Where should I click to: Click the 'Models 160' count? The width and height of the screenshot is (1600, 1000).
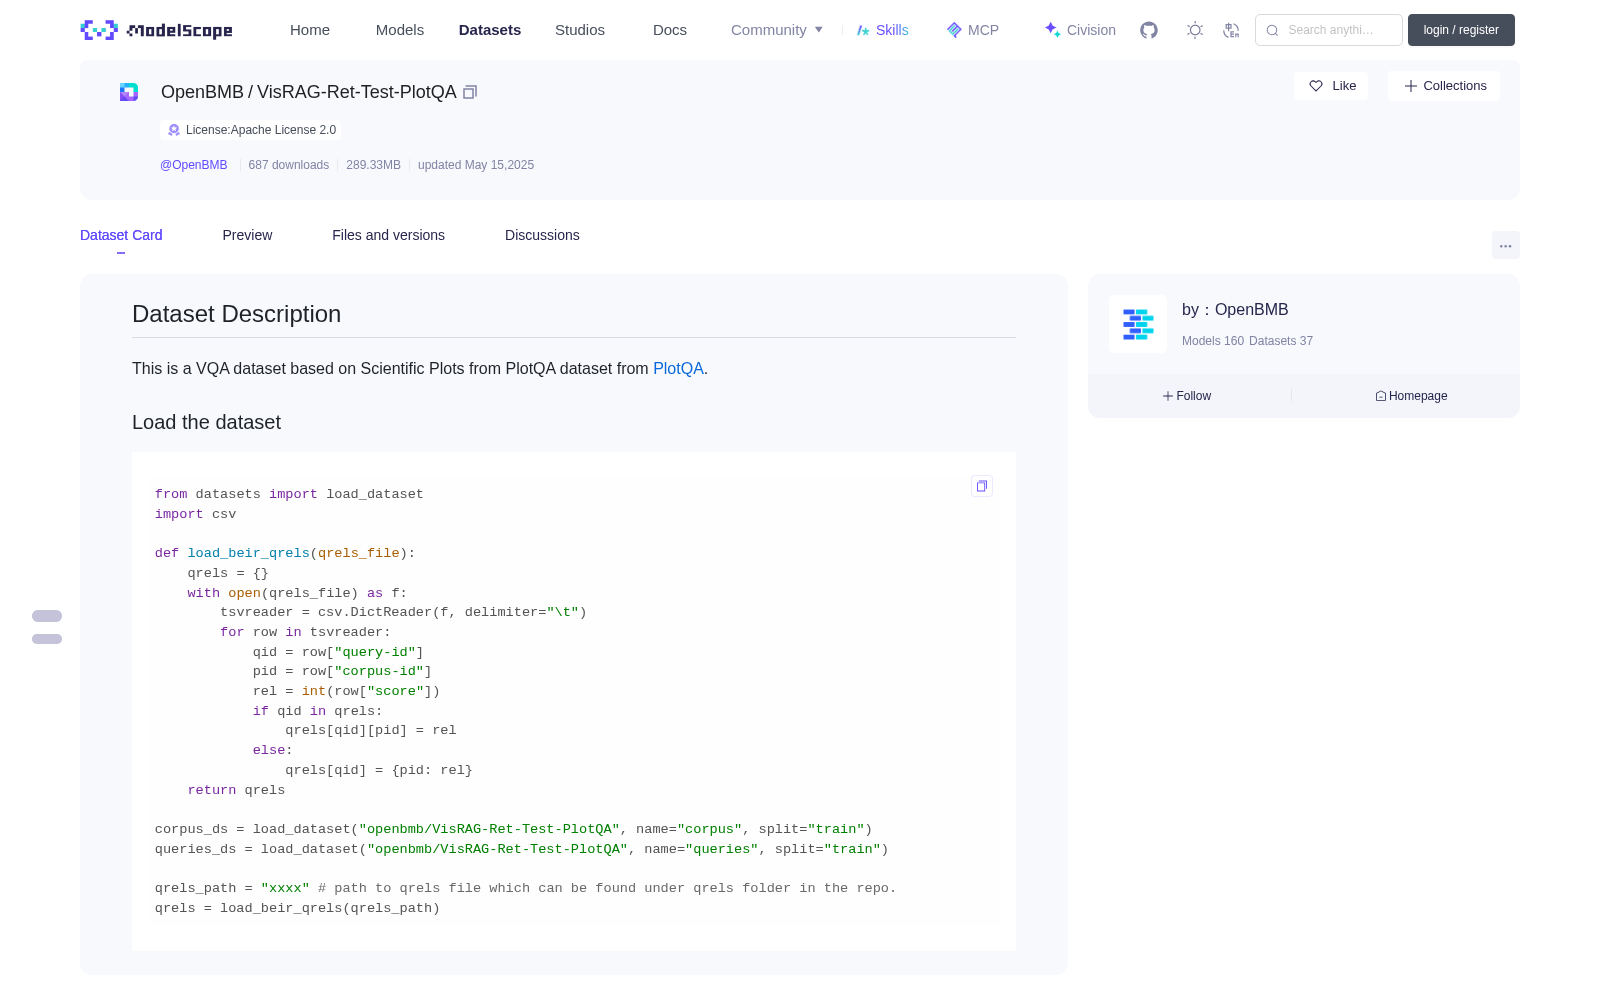pos(1213,341)
